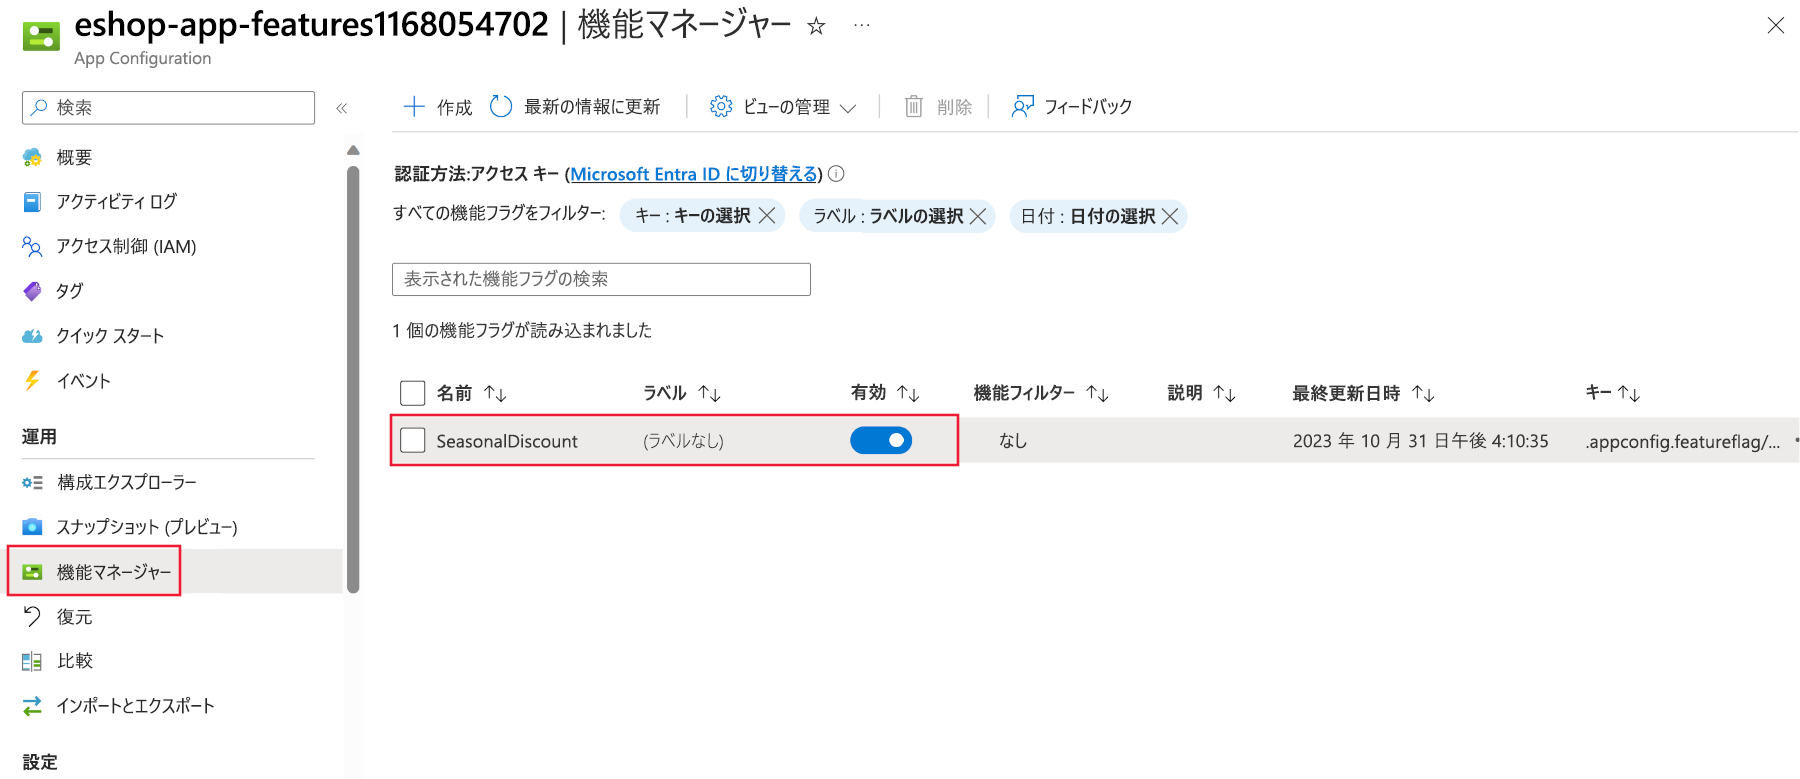Sort by キー column arrows

1629,394
